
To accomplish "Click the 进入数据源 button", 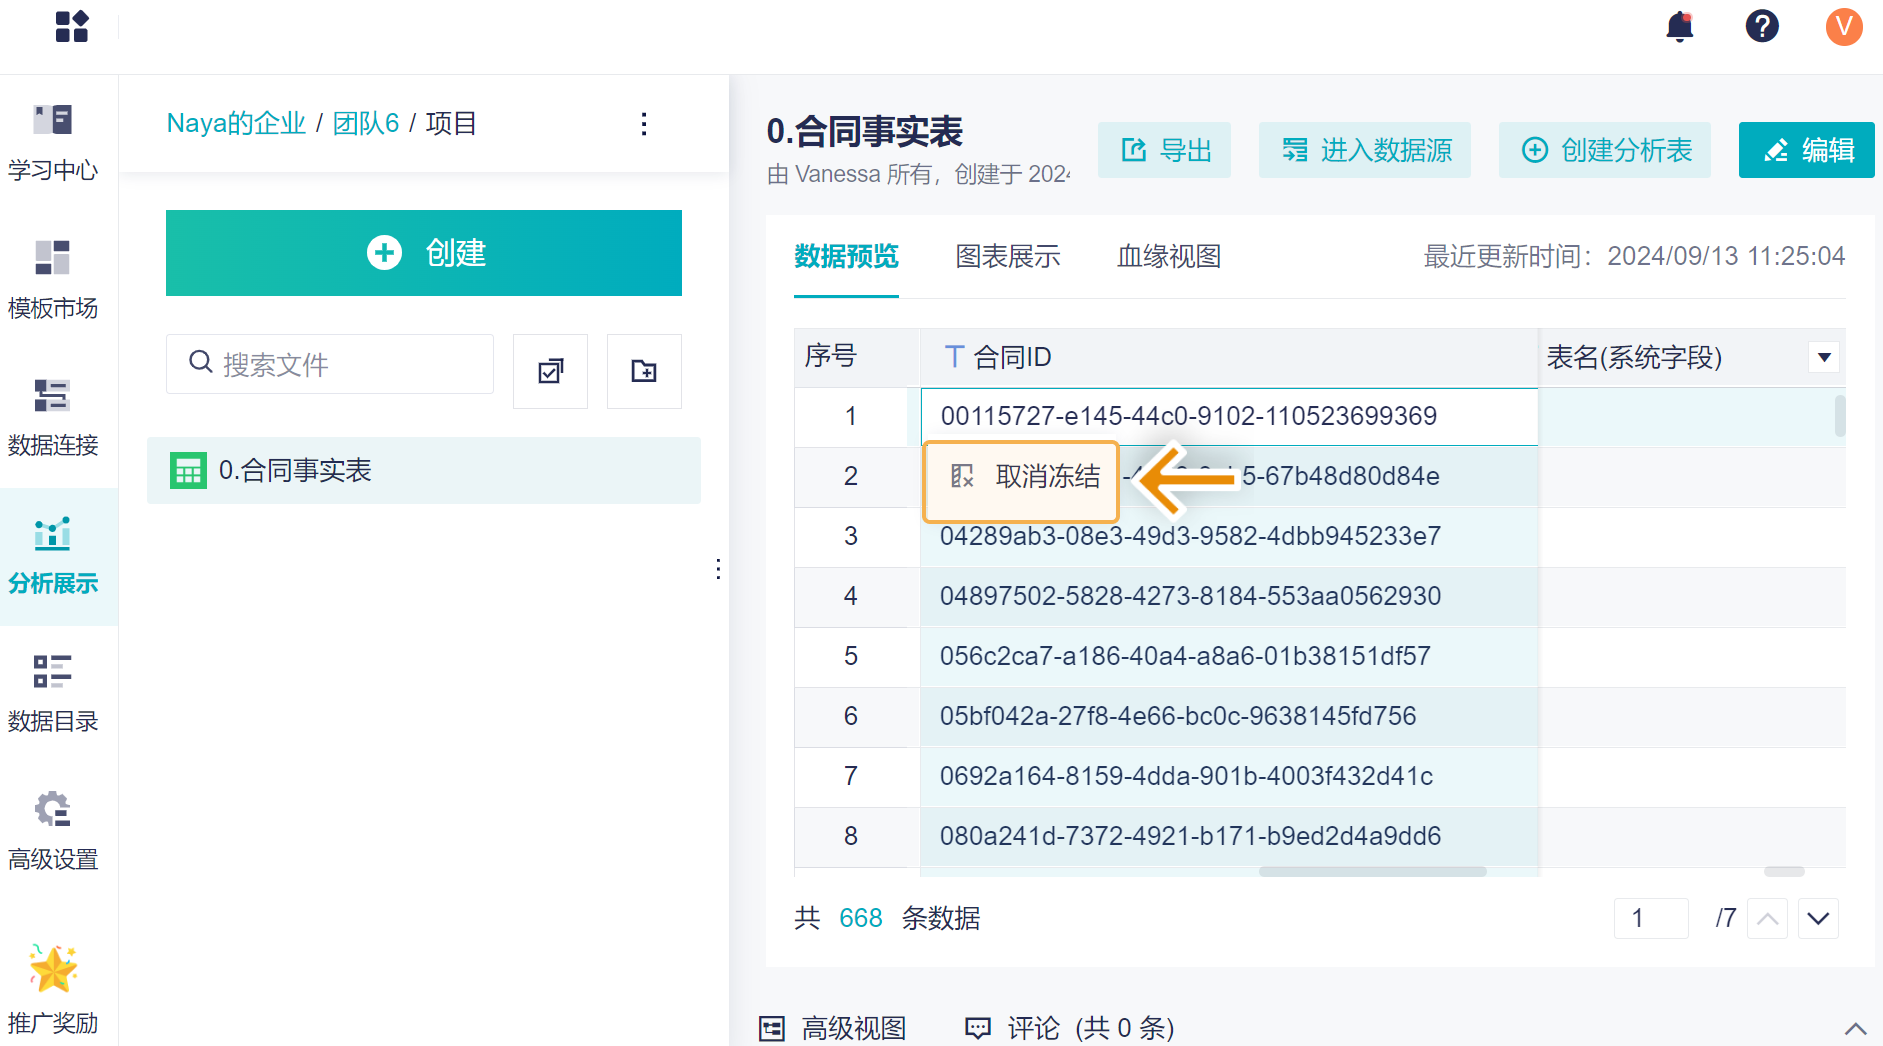I will (x=1365, y=150).
